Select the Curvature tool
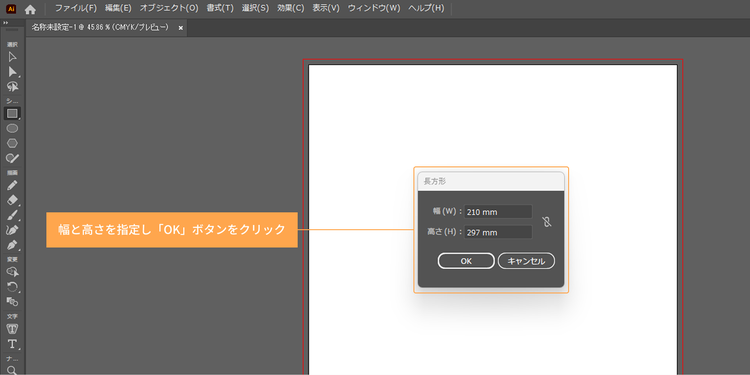 (x=12, y=230)
